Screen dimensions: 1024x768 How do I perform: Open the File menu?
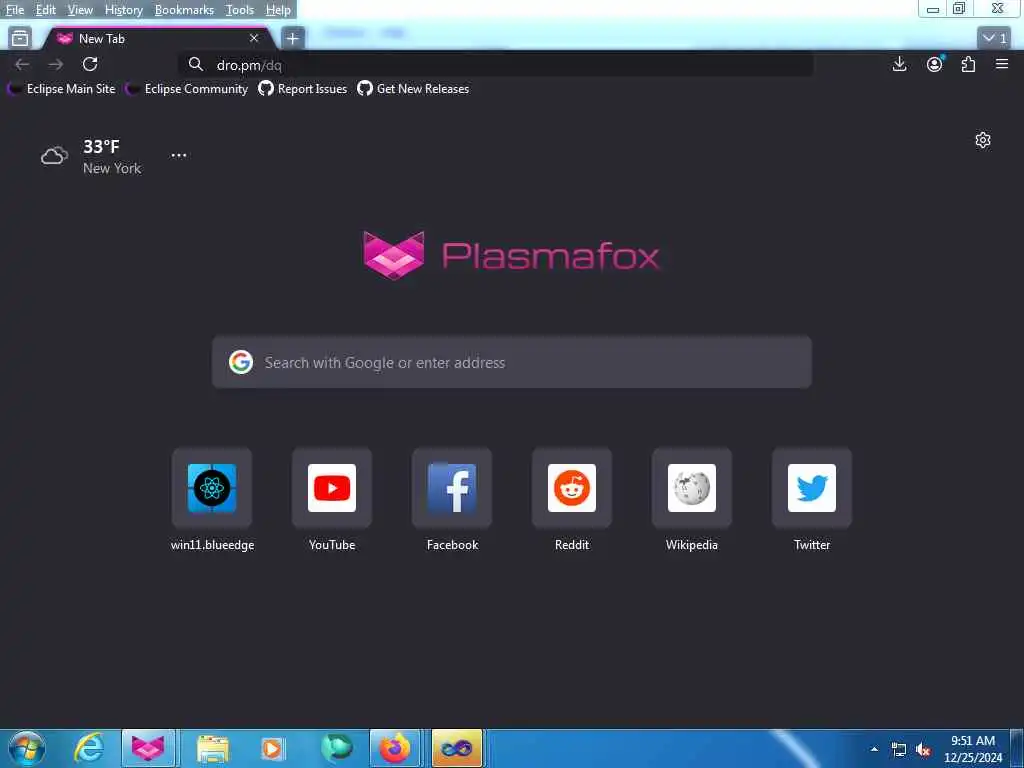pos(14,10)
